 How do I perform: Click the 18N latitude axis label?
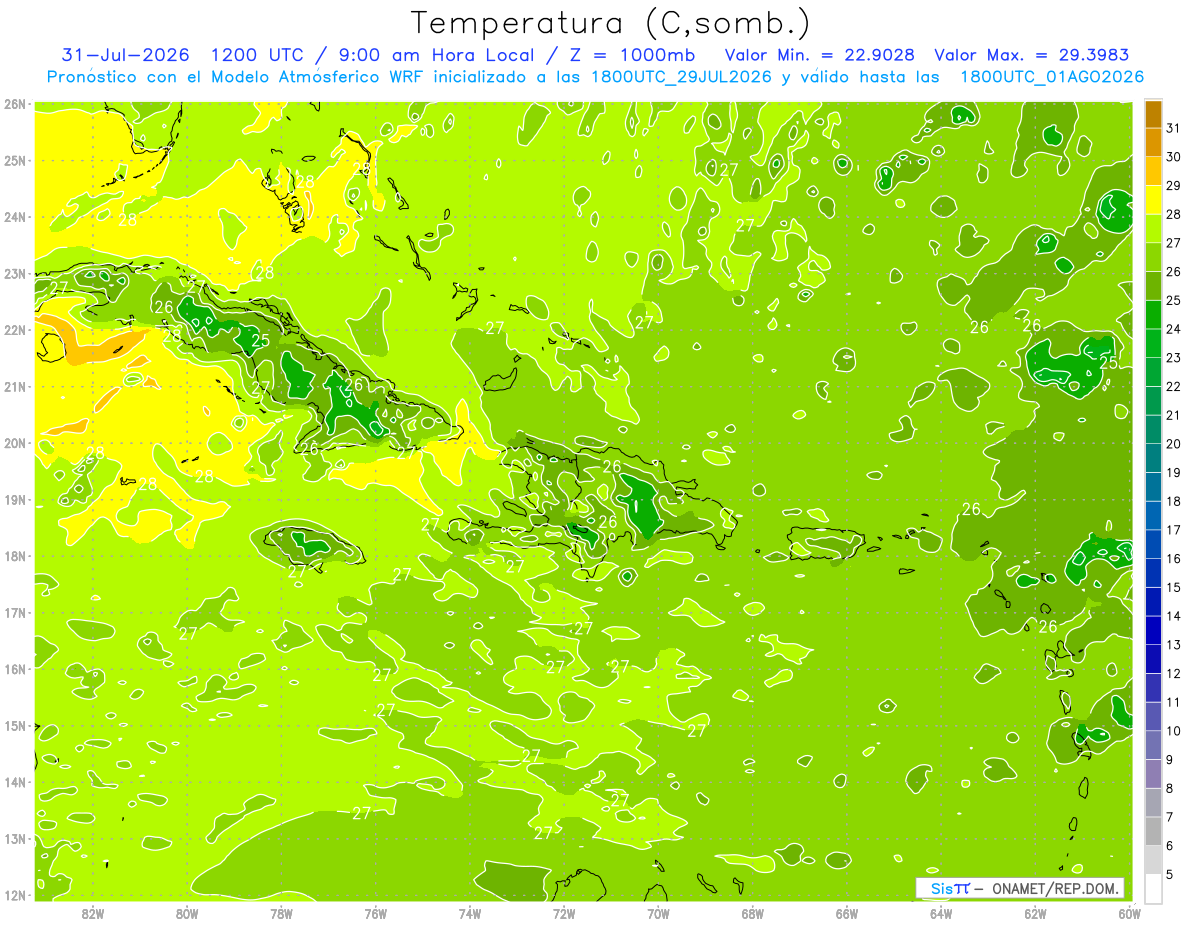tap(15, 556)
